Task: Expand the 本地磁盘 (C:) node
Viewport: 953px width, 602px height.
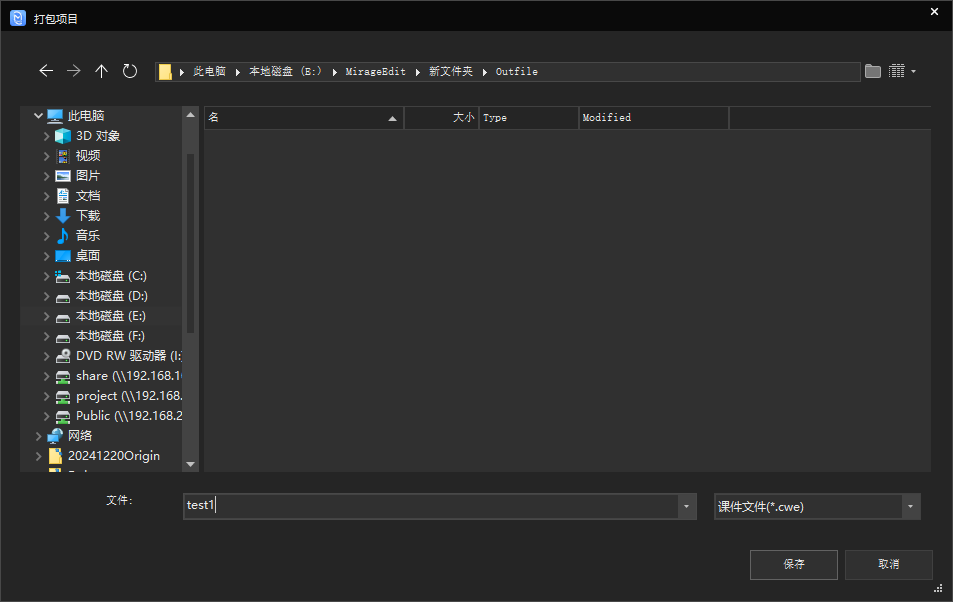Action: [47, 276]
